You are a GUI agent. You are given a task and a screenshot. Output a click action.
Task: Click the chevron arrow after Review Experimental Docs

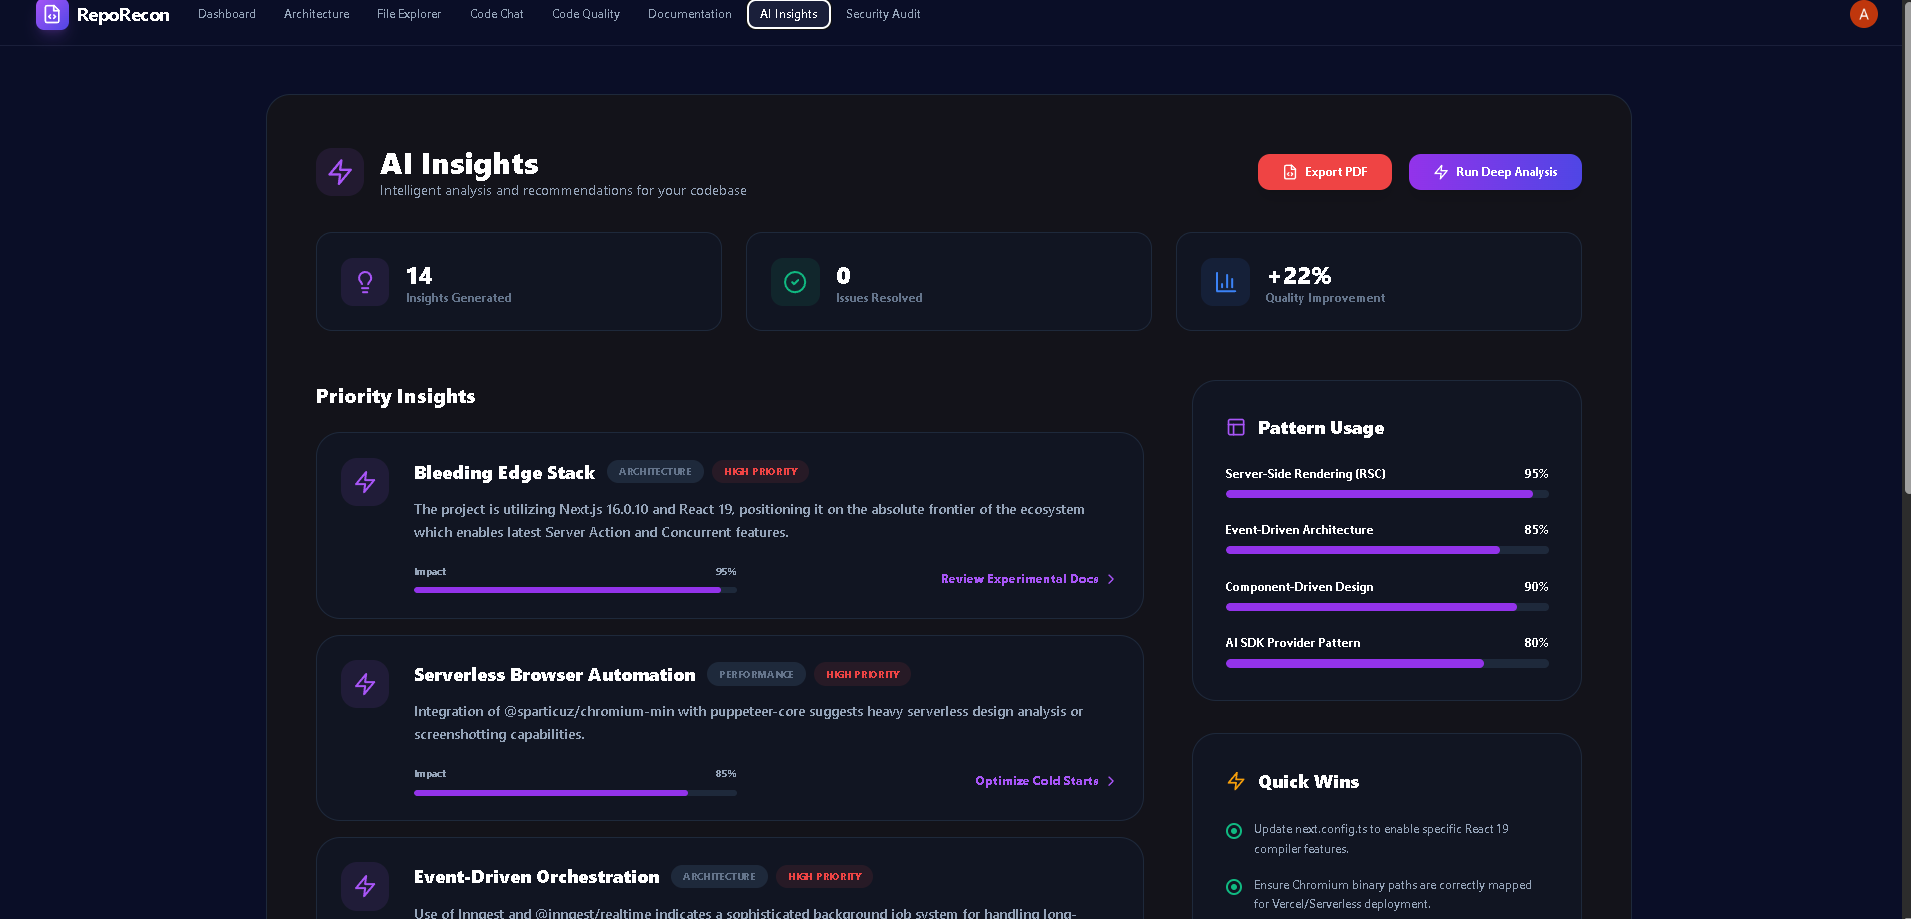[x=1111, y=579]
